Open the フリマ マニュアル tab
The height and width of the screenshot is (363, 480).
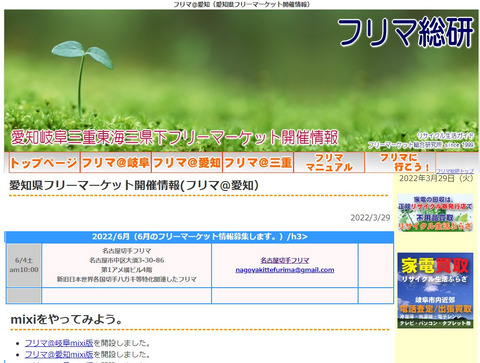click(x=329, y=163)
